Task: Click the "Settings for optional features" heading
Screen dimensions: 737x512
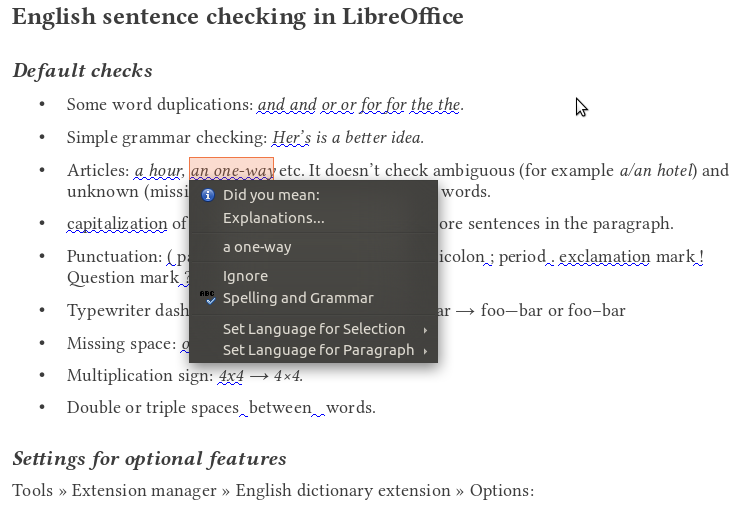Action: click(x=149, y=459)
